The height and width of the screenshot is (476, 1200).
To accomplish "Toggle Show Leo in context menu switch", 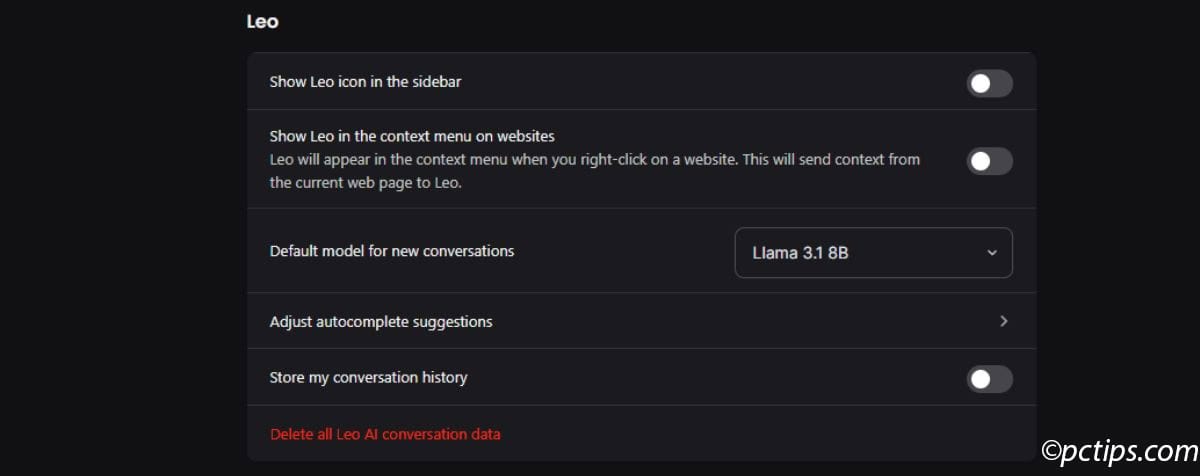I will click(989, 161).
